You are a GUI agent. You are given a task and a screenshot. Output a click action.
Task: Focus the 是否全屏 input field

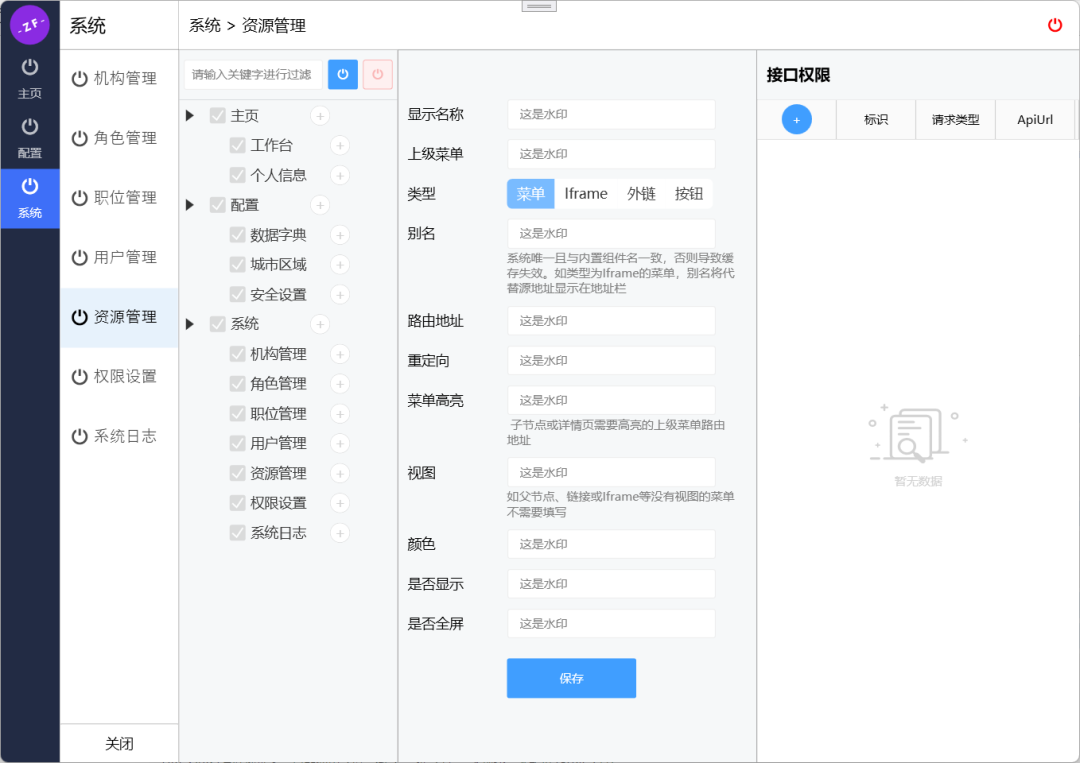click(x=611, y=624)
